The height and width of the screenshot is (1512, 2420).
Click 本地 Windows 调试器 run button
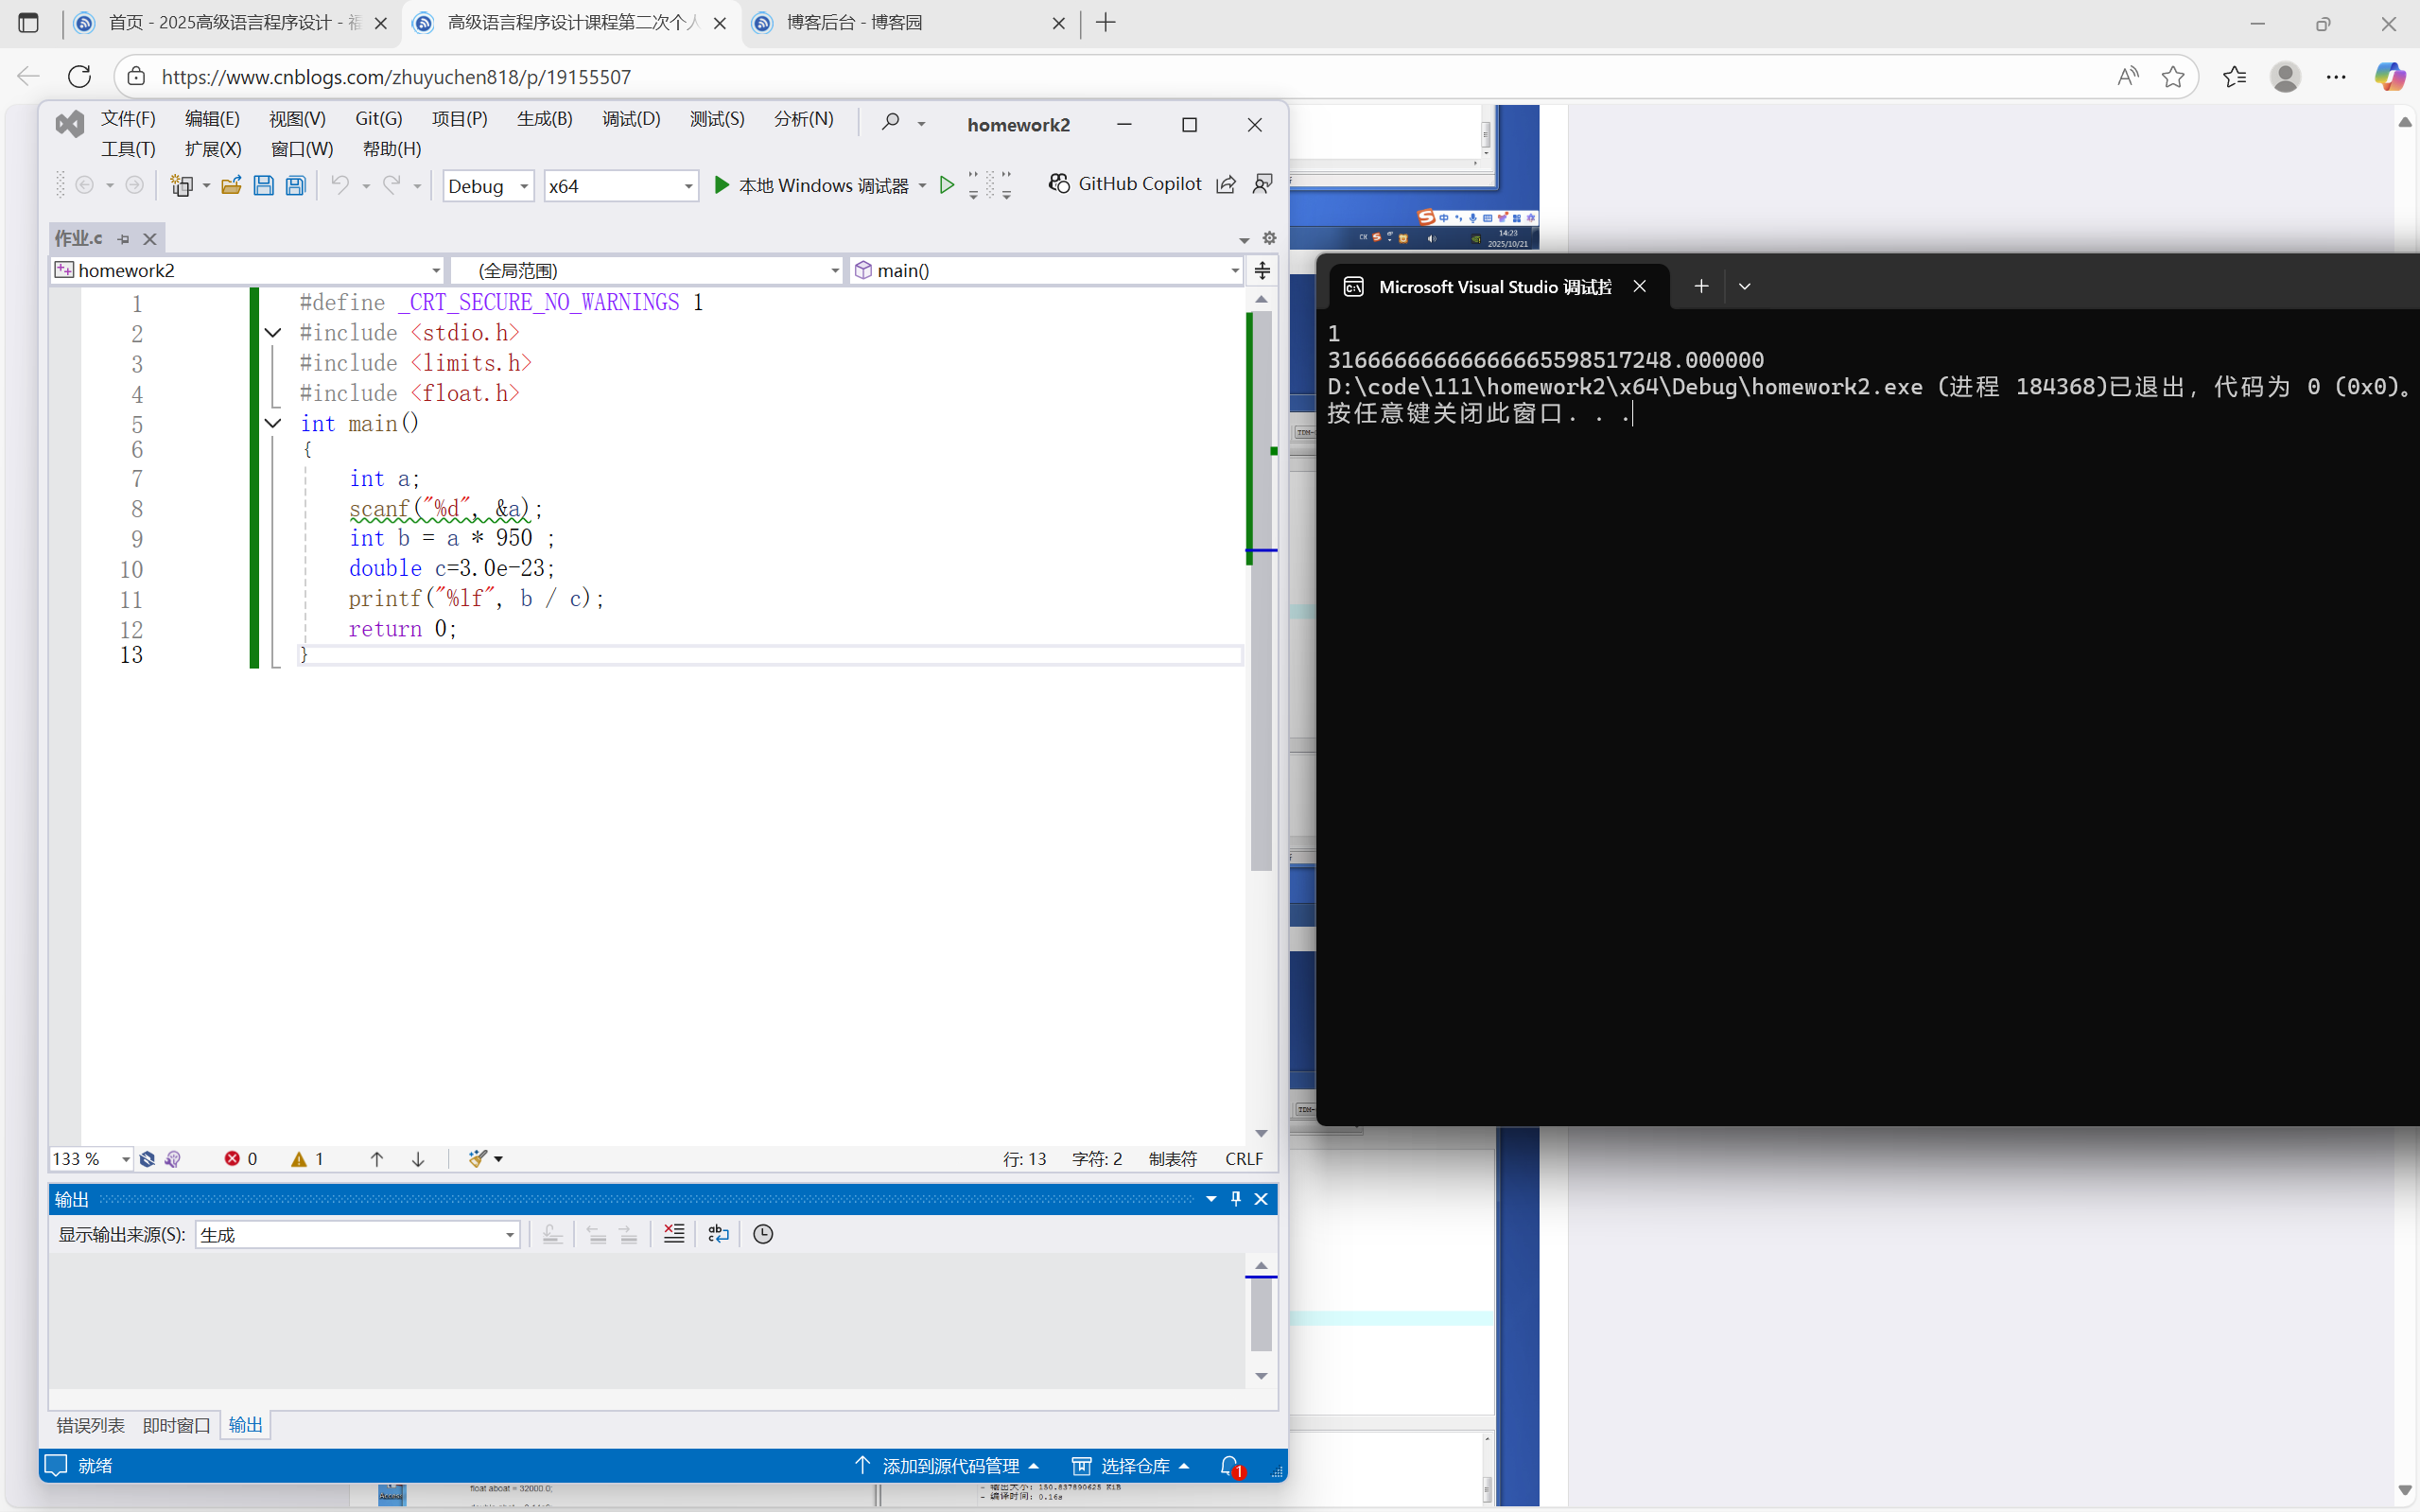coord(811,185)
